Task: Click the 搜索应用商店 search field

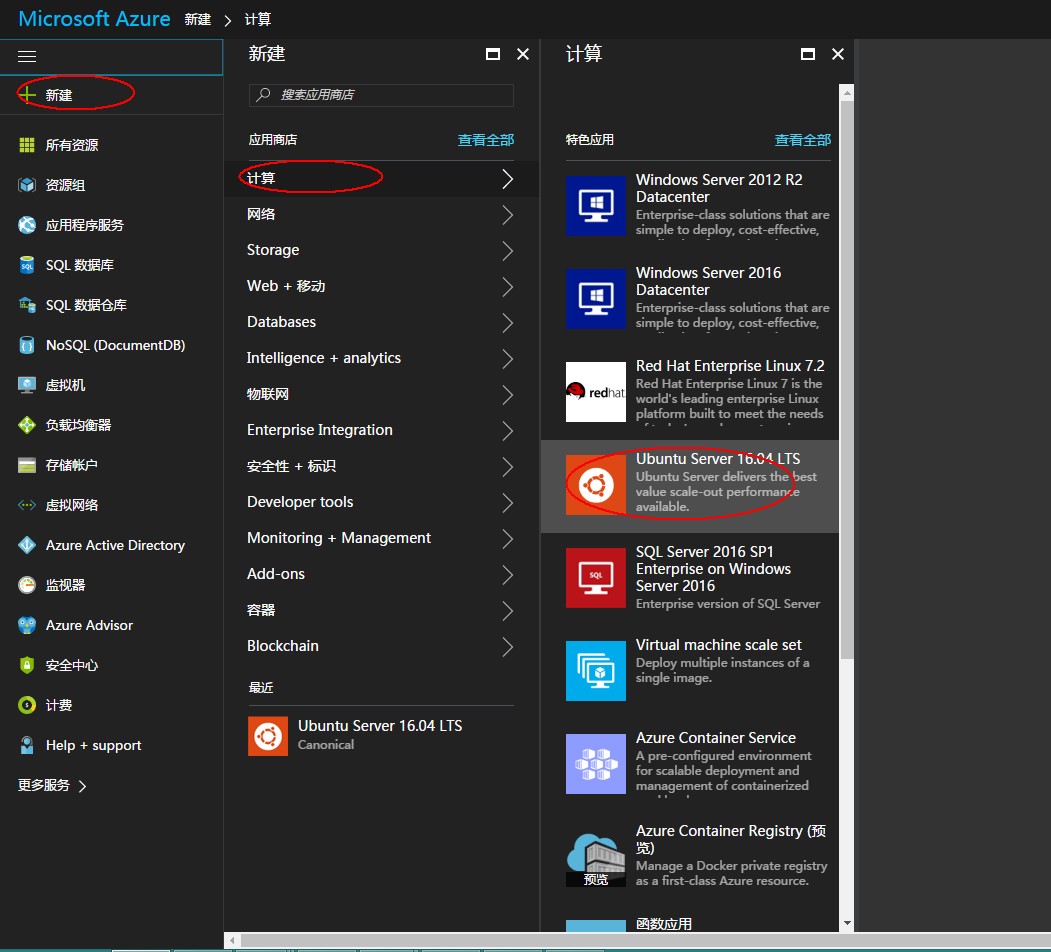Action: tap(390, 95)
